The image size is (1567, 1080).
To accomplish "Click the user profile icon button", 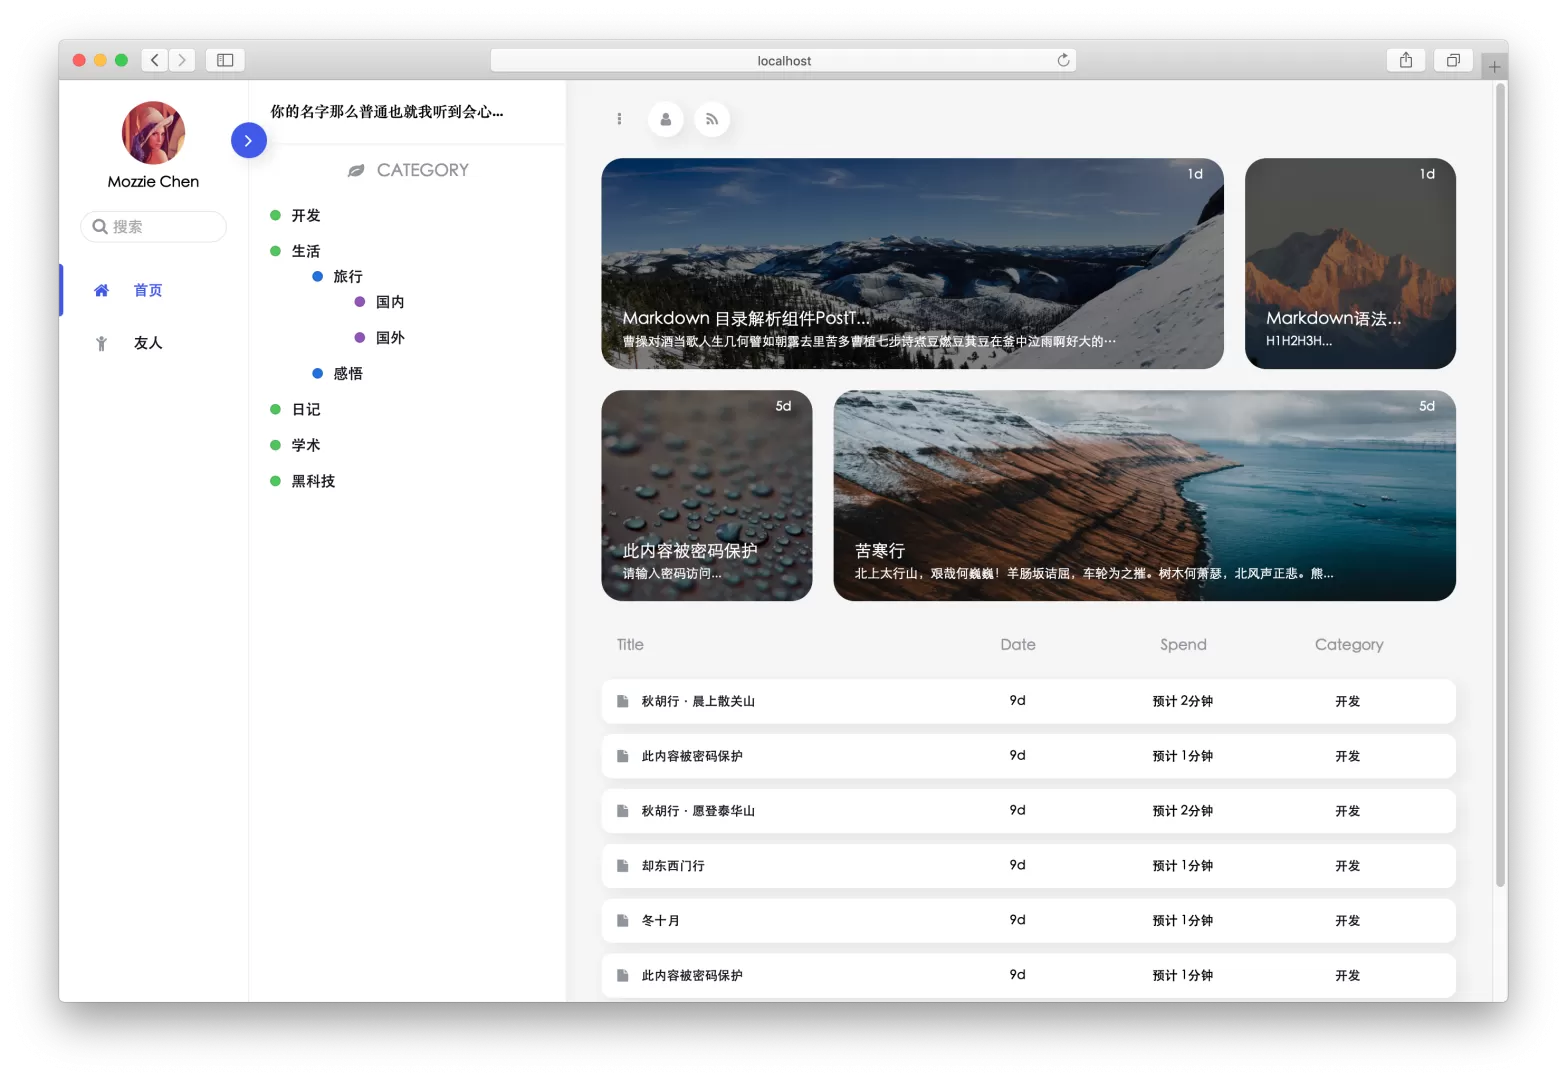I will click(666, 120).
